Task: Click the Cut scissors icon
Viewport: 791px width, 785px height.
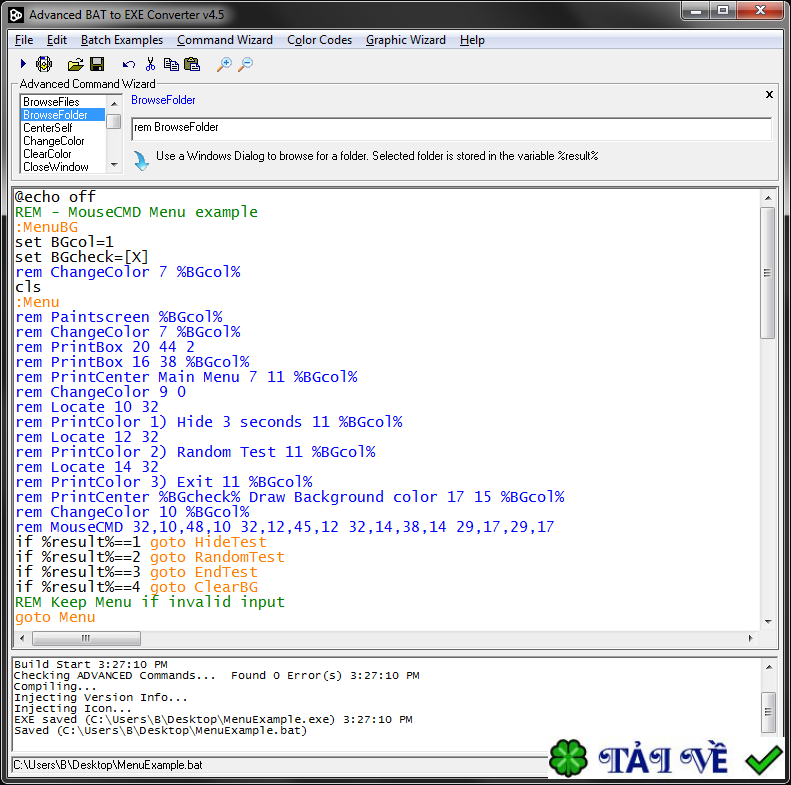Action: pos(150,64)
